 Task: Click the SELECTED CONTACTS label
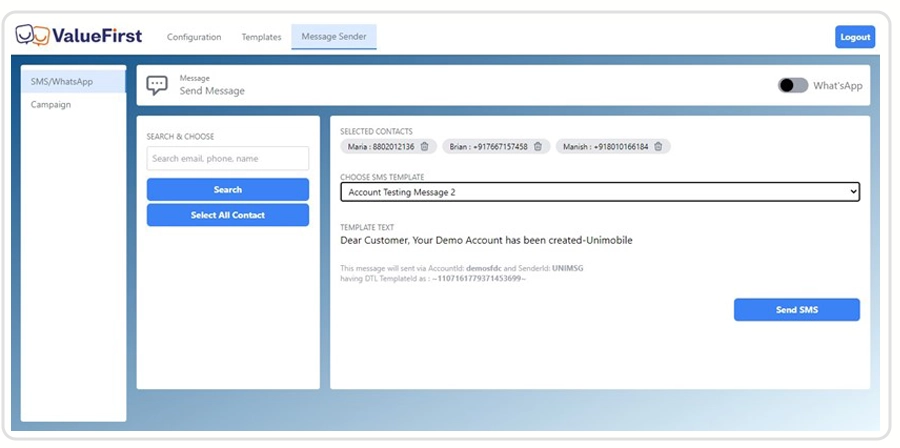(377, 131)
